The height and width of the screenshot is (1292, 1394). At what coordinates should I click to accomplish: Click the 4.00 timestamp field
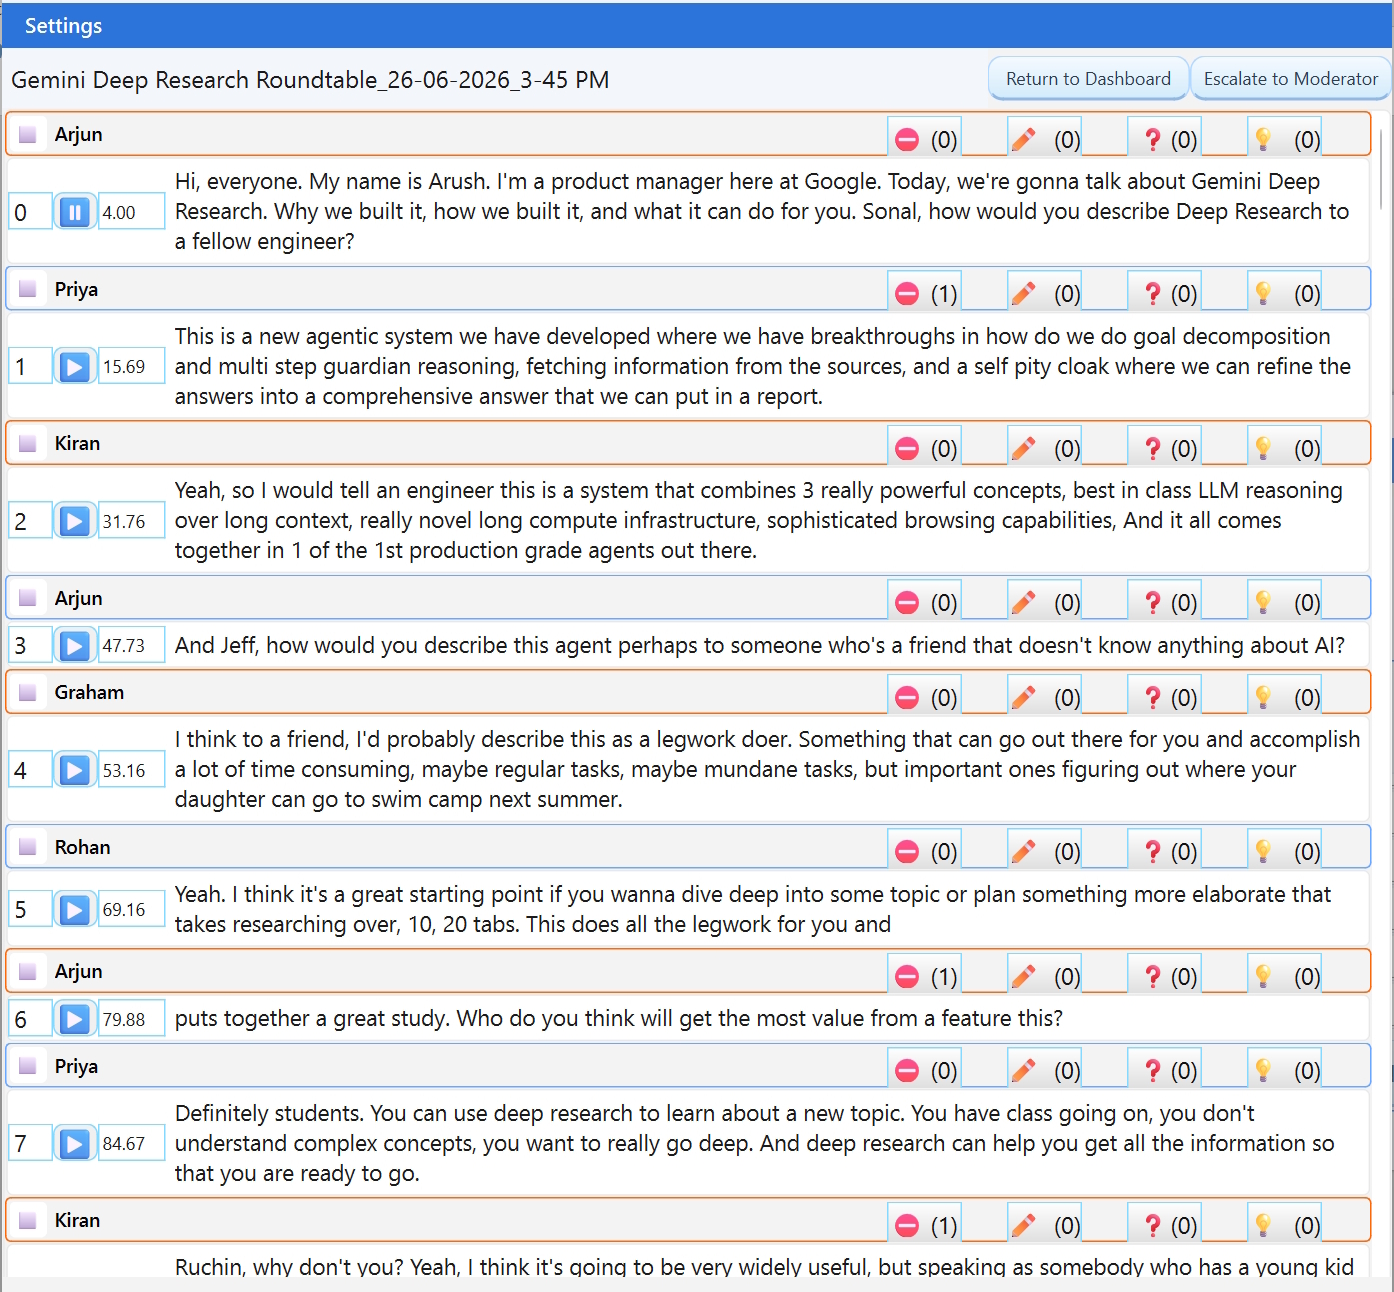(131, 212)
